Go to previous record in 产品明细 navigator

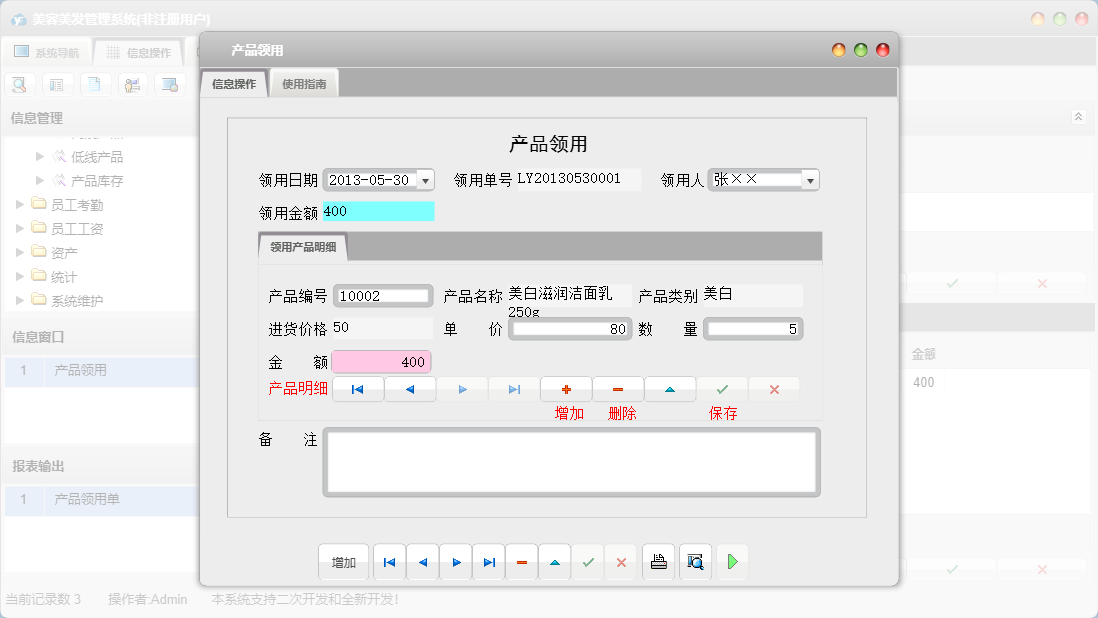409,389
